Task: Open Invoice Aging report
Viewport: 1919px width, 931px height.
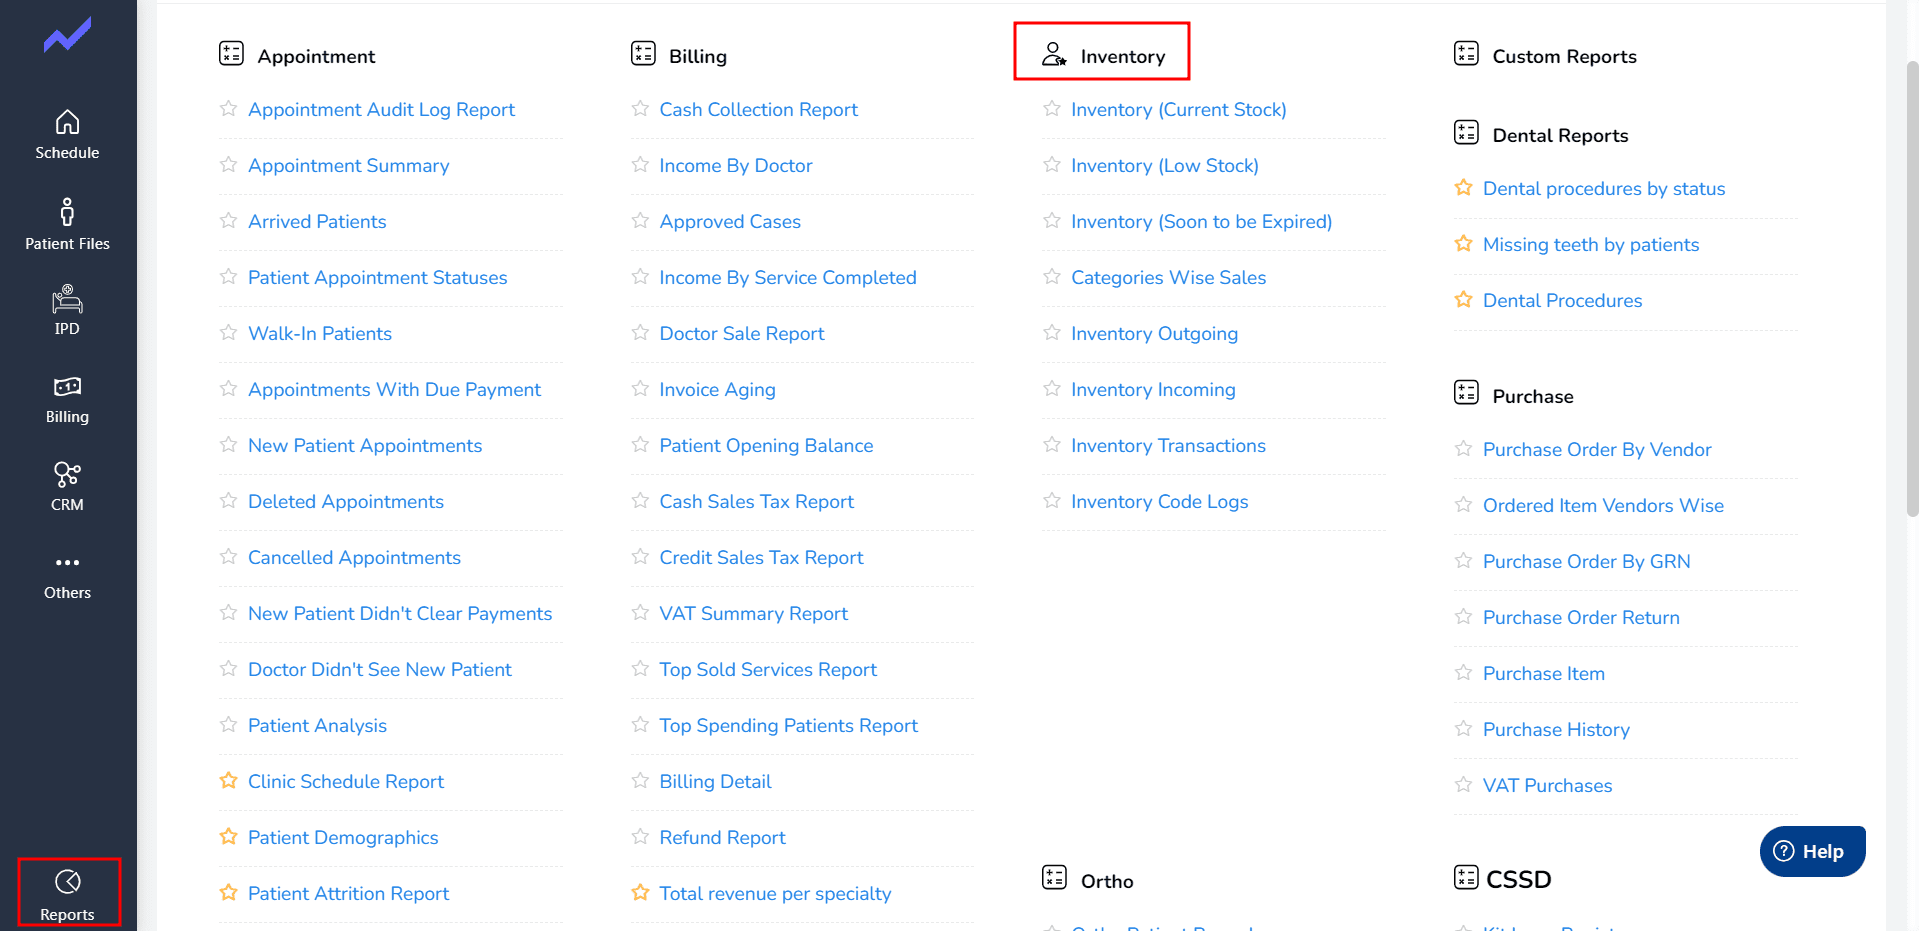Action: (717, 389)
